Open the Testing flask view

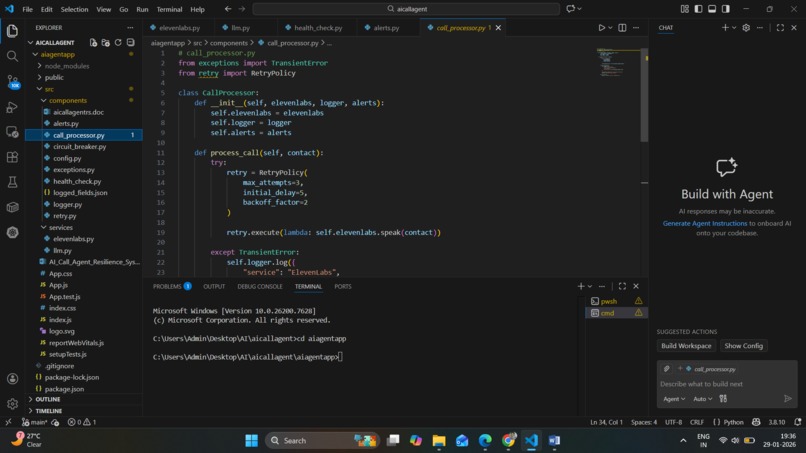click(12, 182)
